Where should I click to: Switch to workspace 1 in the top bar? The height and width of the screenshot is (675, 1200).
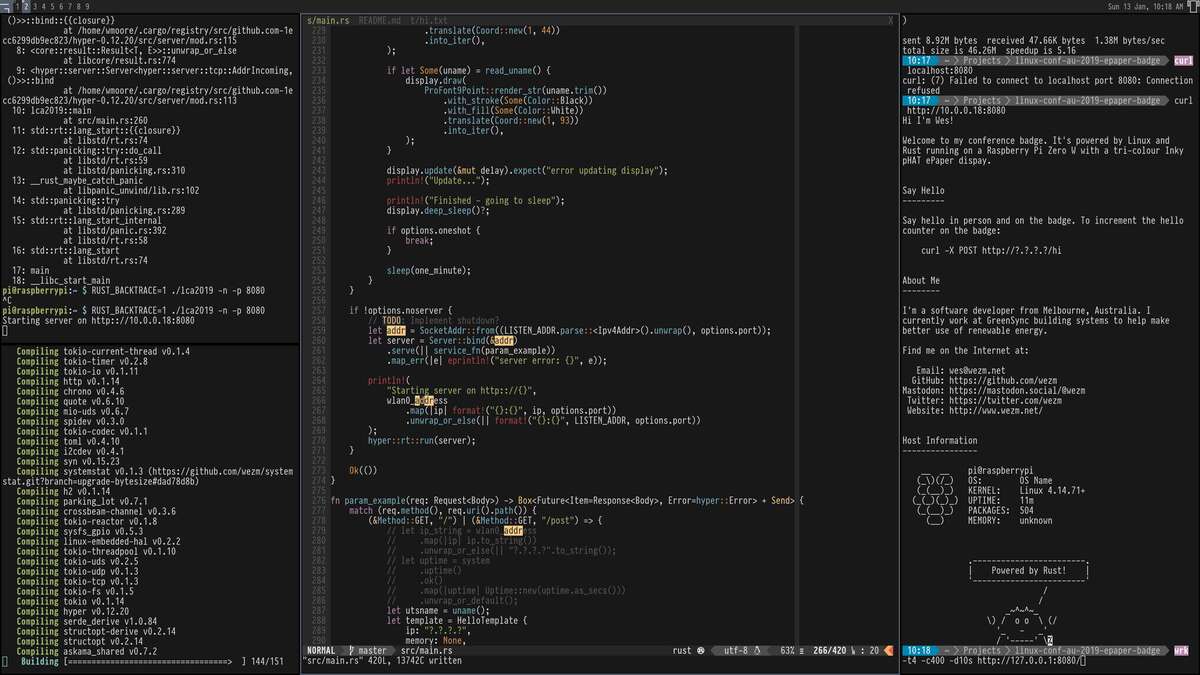point(16,6)
